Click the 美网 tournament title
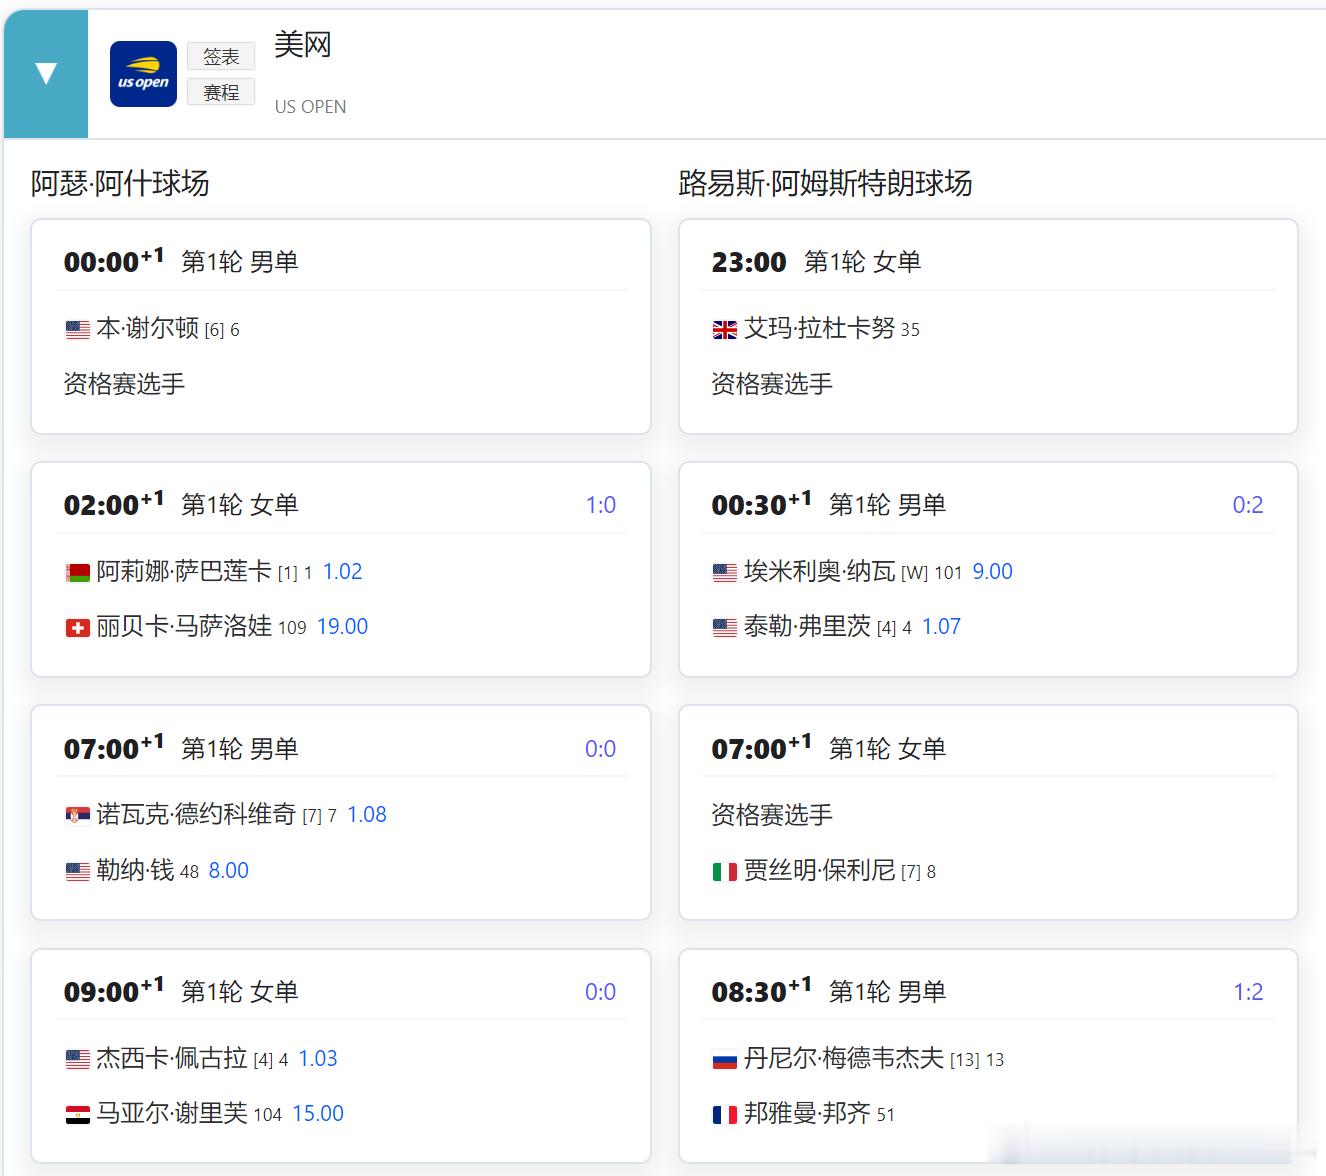1326x1176 pixels. pos(303,45)
